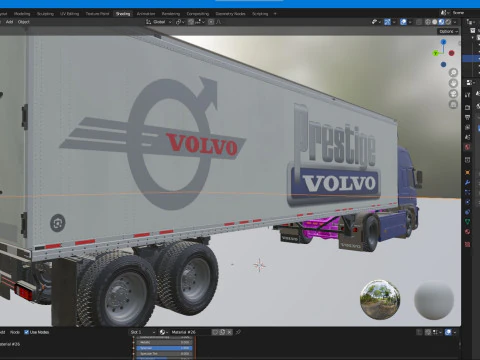Image resolution: width=480 pixels, height=360 pixels.
Task: Open the Rendering workspace tab
Action: pos(171,14)
